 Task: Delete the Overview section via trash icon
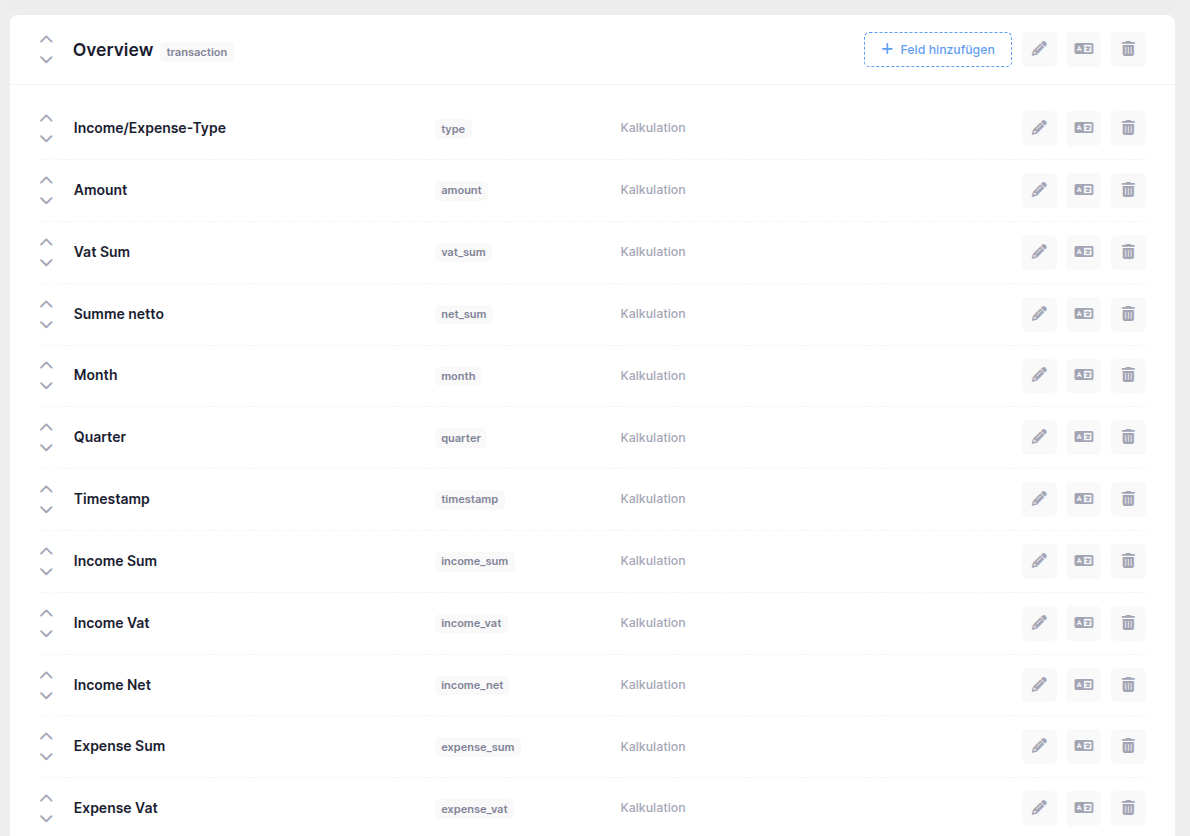coord(1128,50)
